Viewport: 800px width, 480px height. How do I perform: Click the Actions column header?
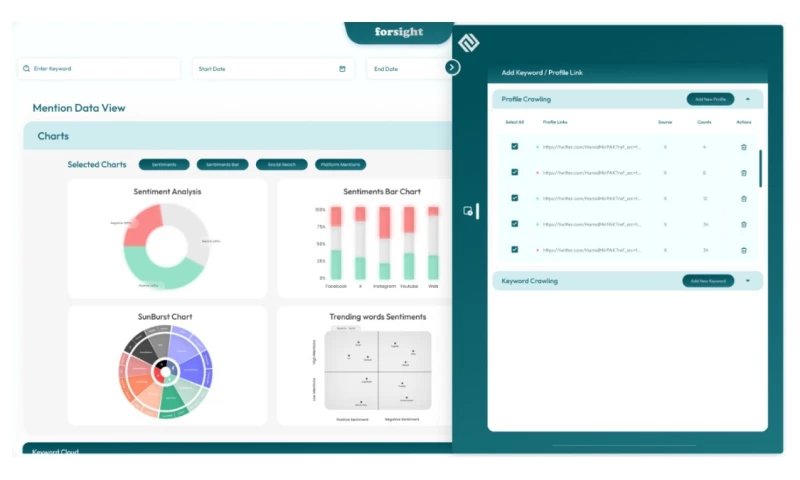[743, 122]
